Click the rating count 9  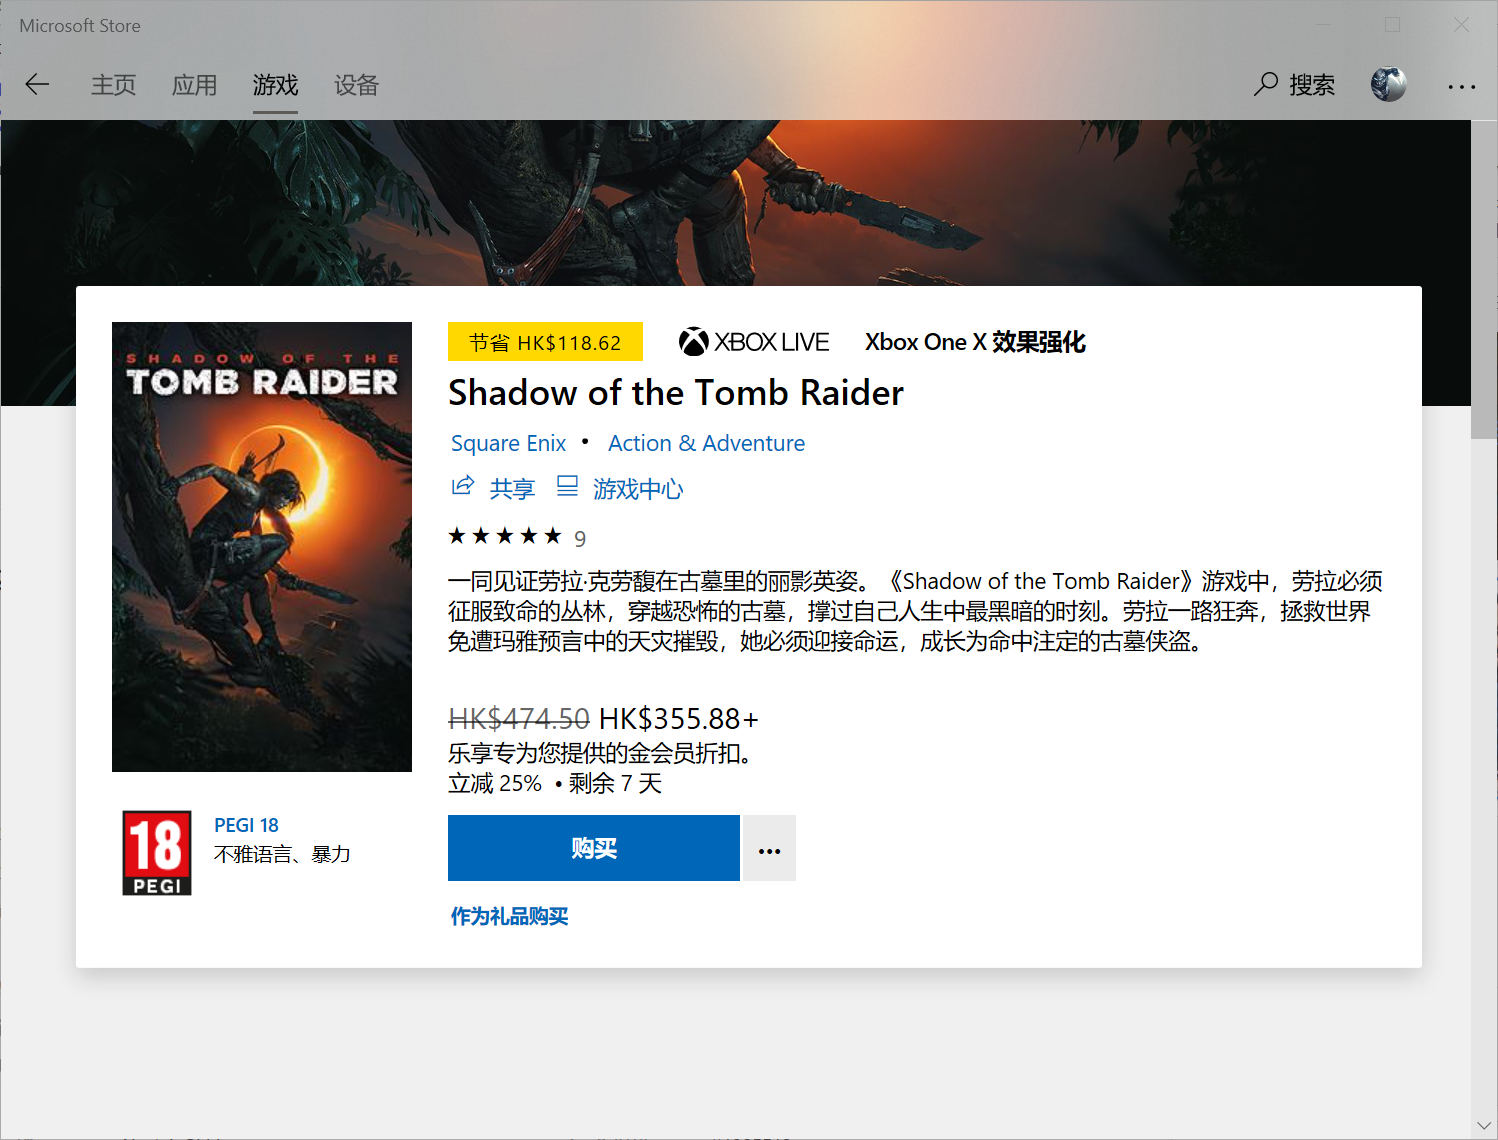pyautogui.click(x=580, y=539)
